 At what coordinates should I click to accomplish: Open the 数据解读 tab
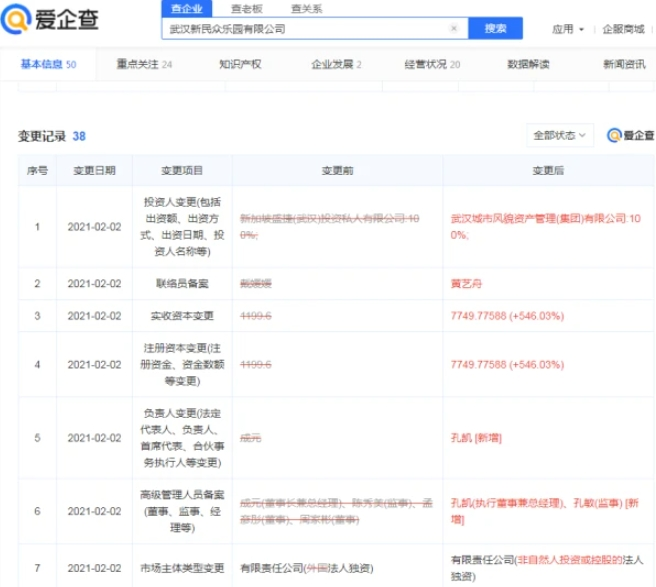click(x=528, y=64)
